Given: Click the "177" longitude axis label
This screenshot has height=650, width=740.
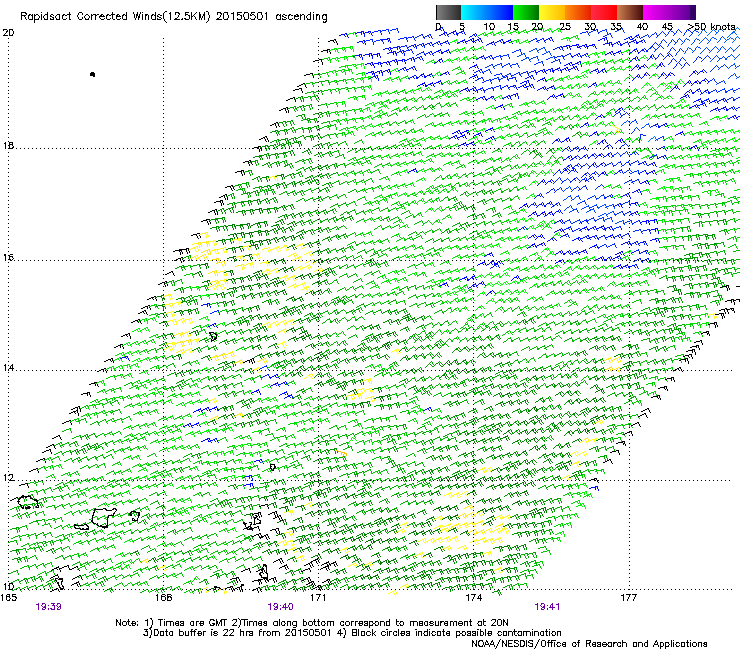Looking at the screenshot, I should click(628, 597).
